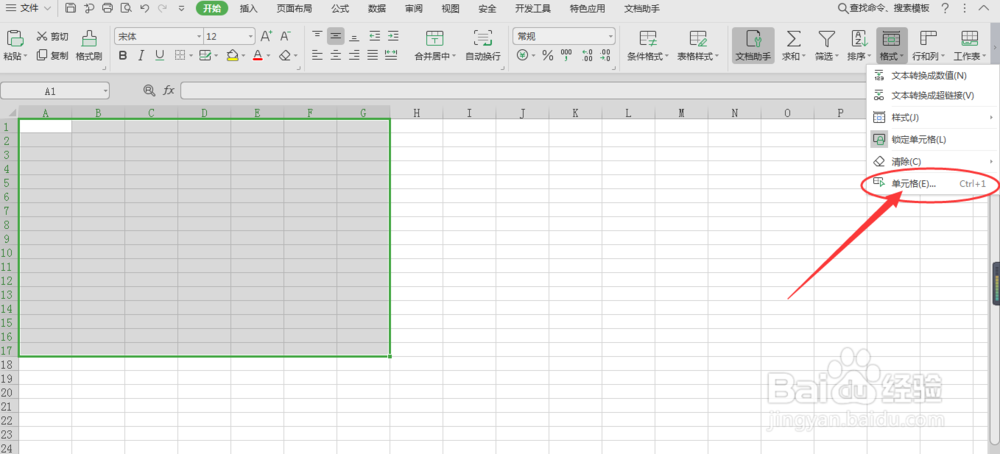
Task: Align text left horizontally
Action: [x=317, y=55]
